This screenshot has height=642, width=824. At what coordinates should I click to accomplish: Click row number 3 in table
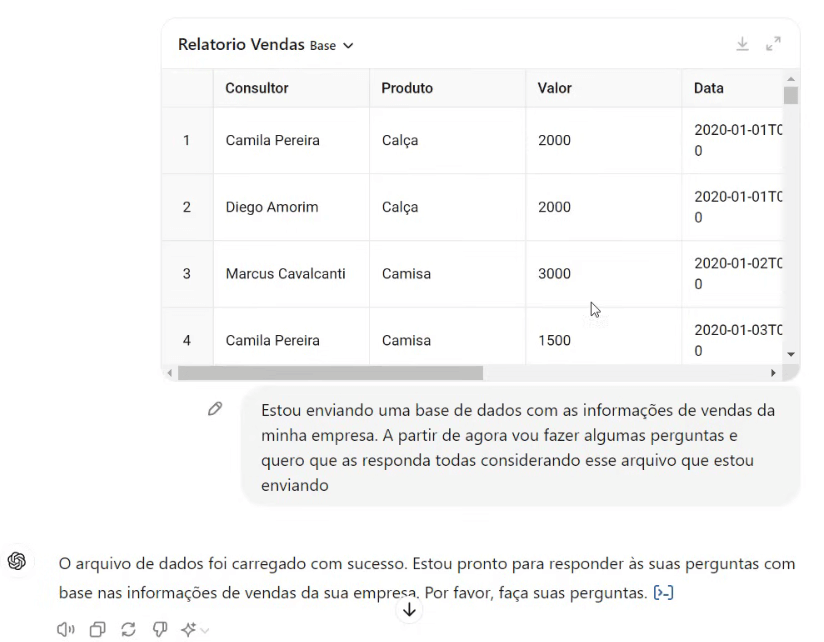click(187, 274)
